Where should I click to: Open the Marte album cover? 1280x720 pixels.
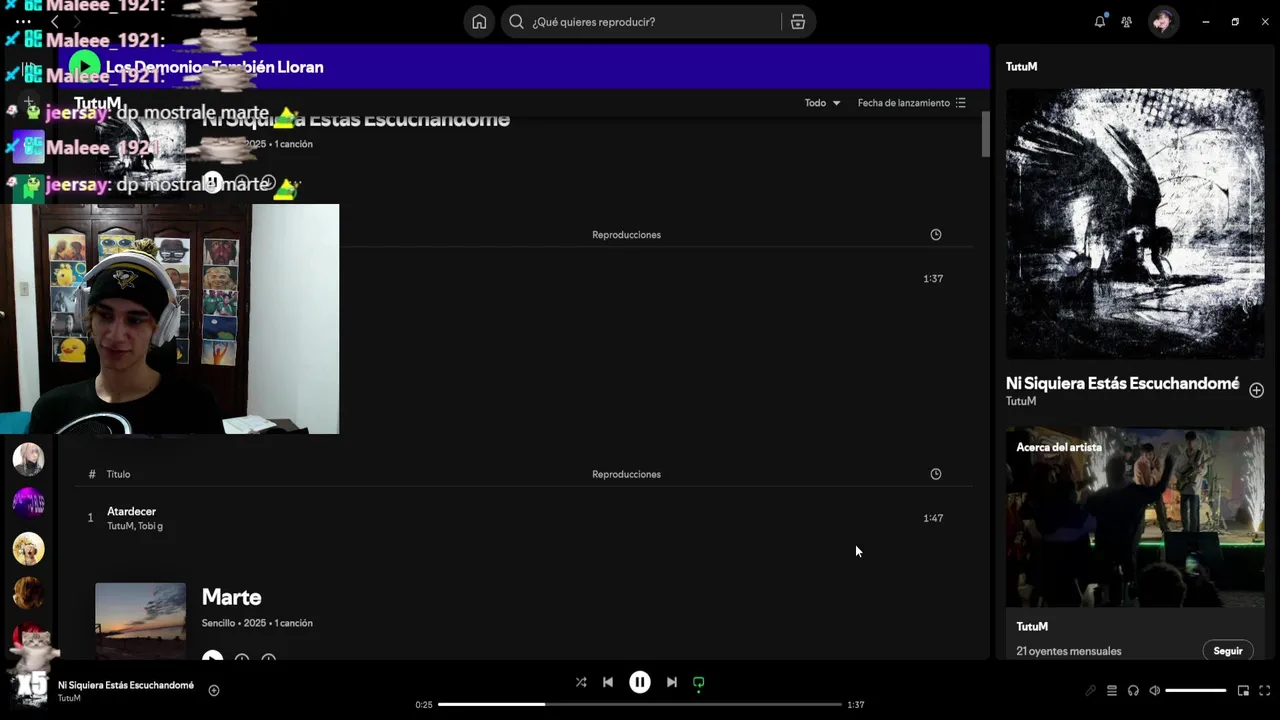click(140, 620)
